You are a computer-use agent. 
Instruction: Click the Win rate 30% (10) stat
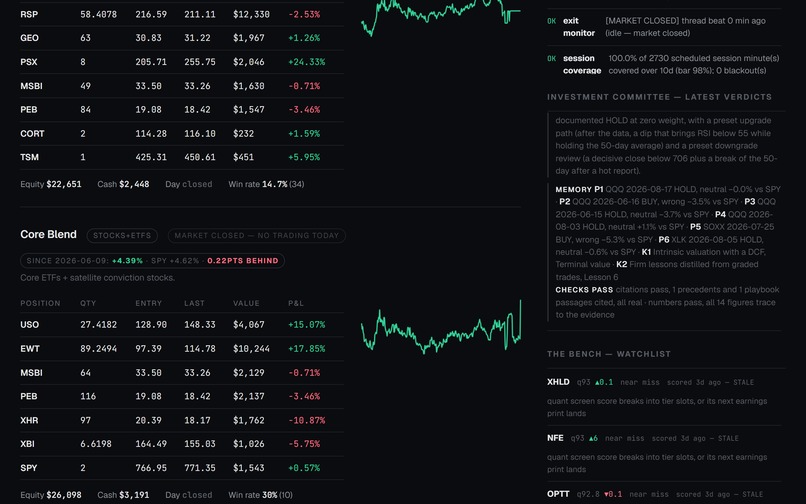coord(261,495)
